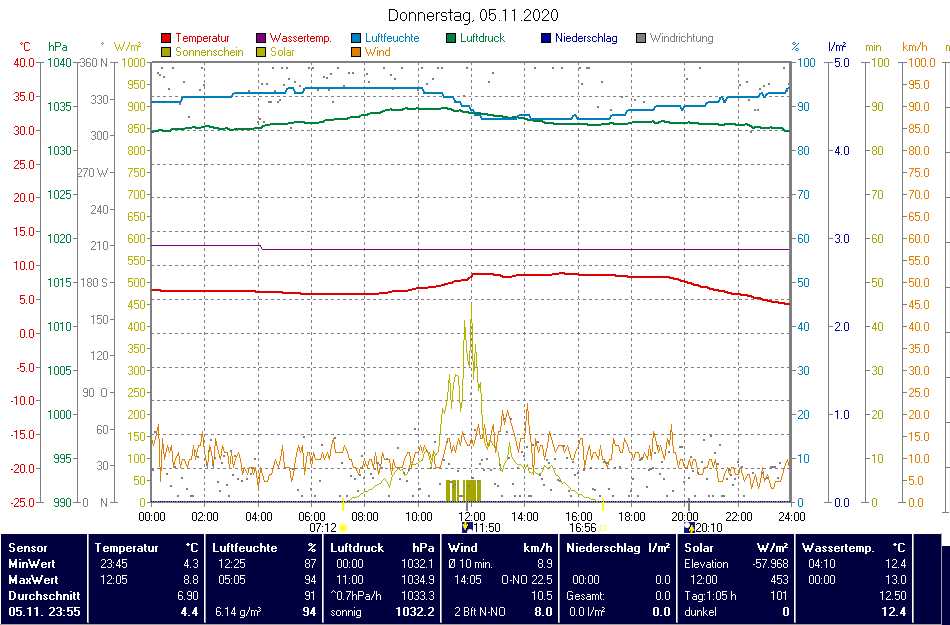Screen dimensions: 950x625
Task: Click the maximum pressure value 1034.9
Action: [417, 580]
